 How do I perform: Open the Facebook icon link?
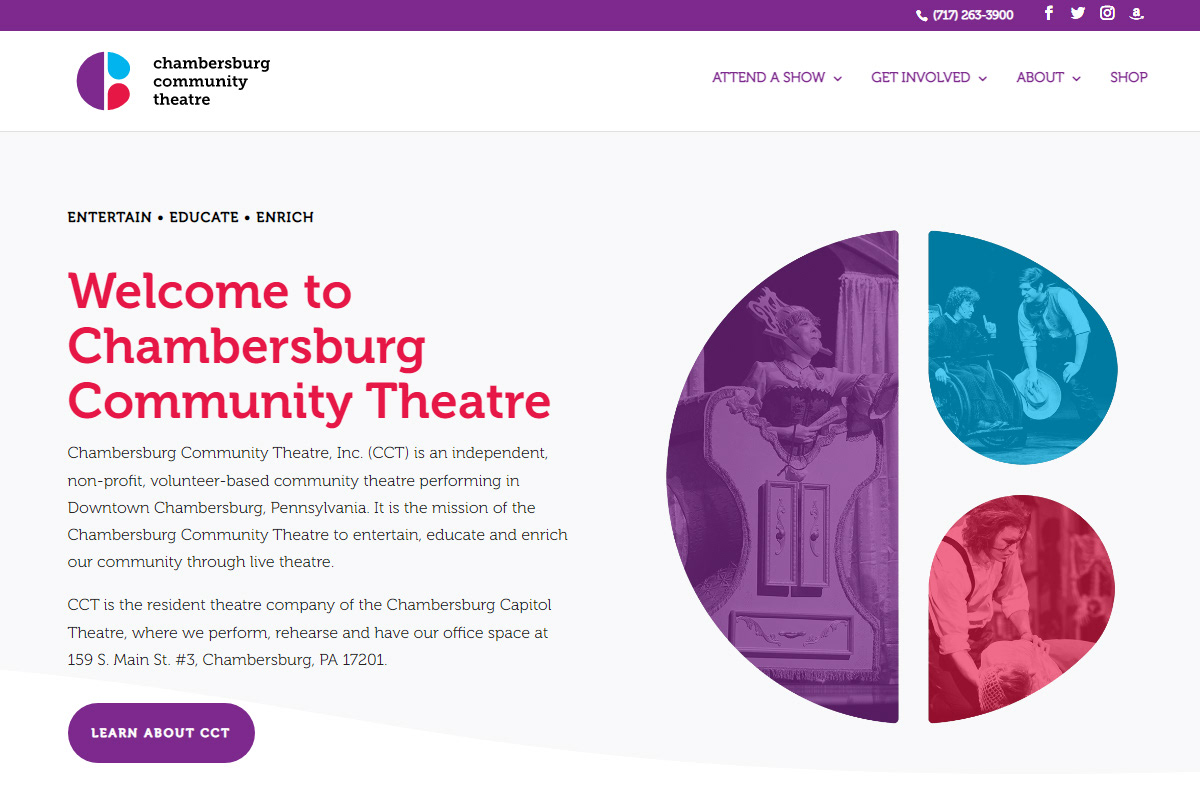pyautogui.click(x=1049, y=13)
